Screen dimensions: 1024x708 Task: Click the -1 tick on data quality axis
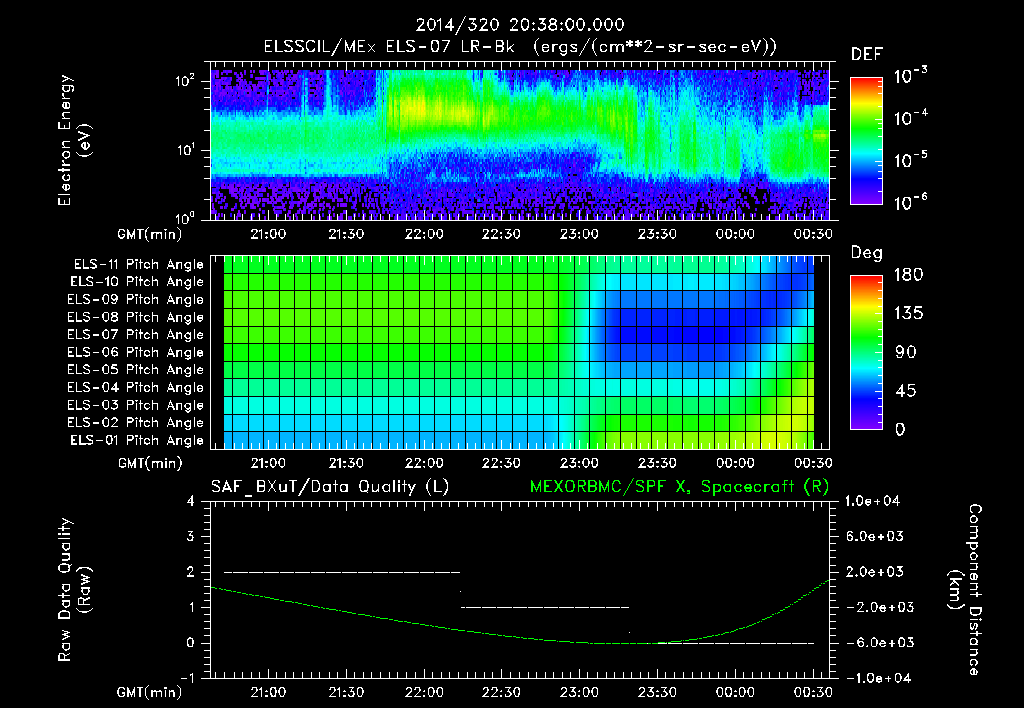[x=187, y=678]
